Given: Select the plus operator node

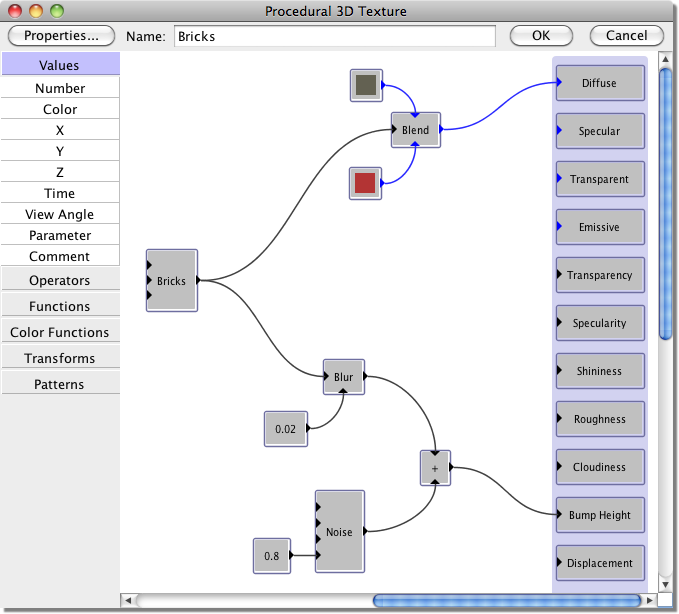Looking at the screenshot, I should pyautogui.click(x=435, y=468).
